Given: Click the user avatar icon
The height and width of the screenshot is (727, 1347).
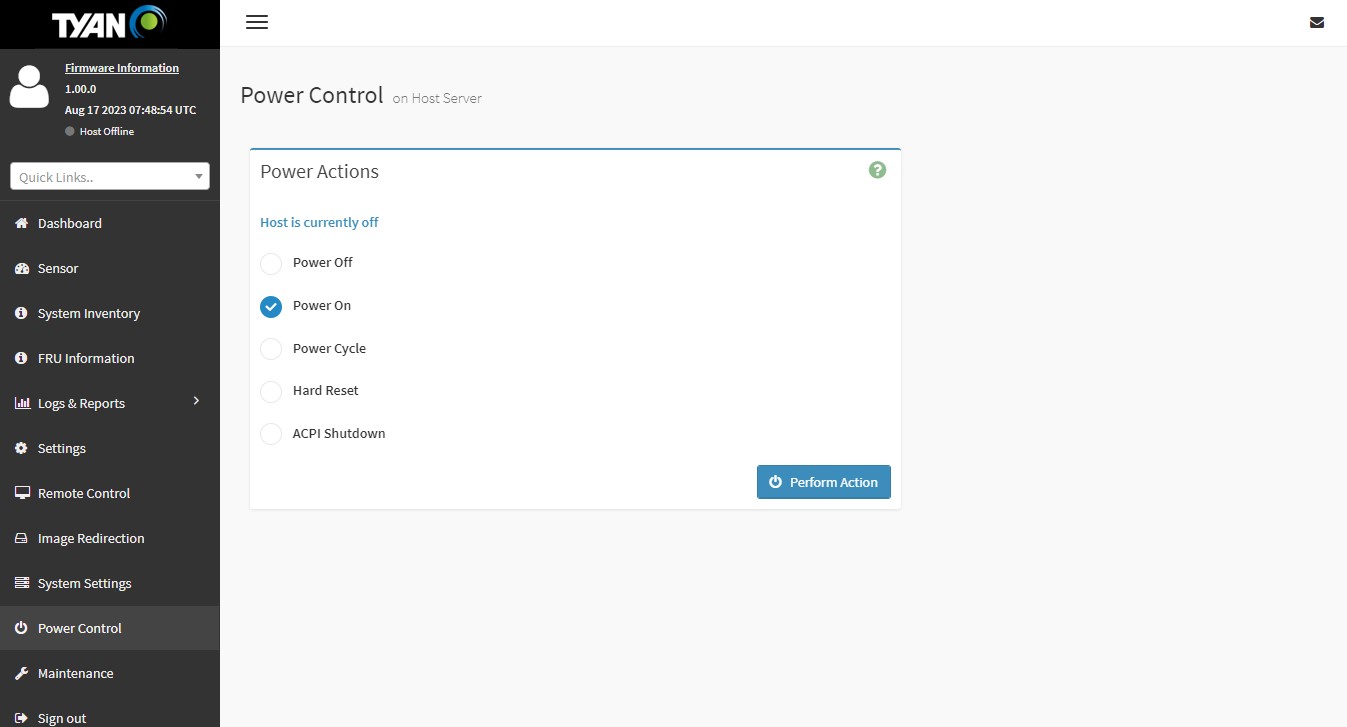Looking at the screenshot, I should click(x=29, y=87).
